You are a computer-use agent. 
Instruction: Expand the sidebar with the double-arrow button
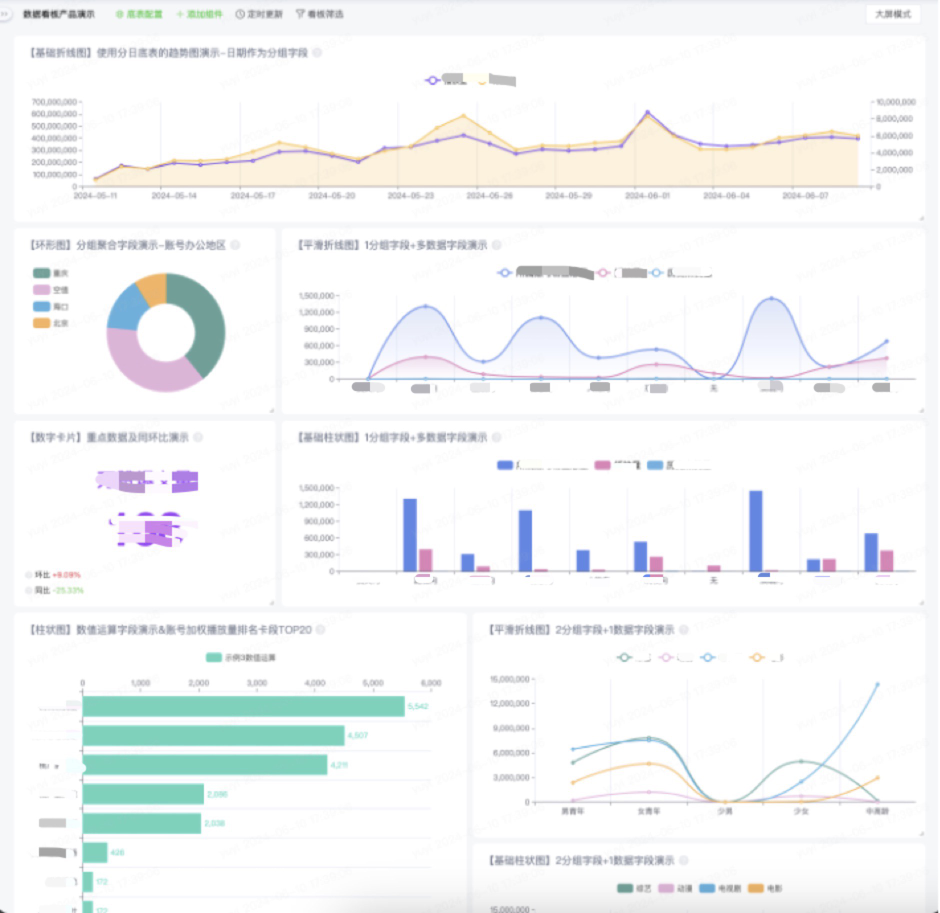5,14
